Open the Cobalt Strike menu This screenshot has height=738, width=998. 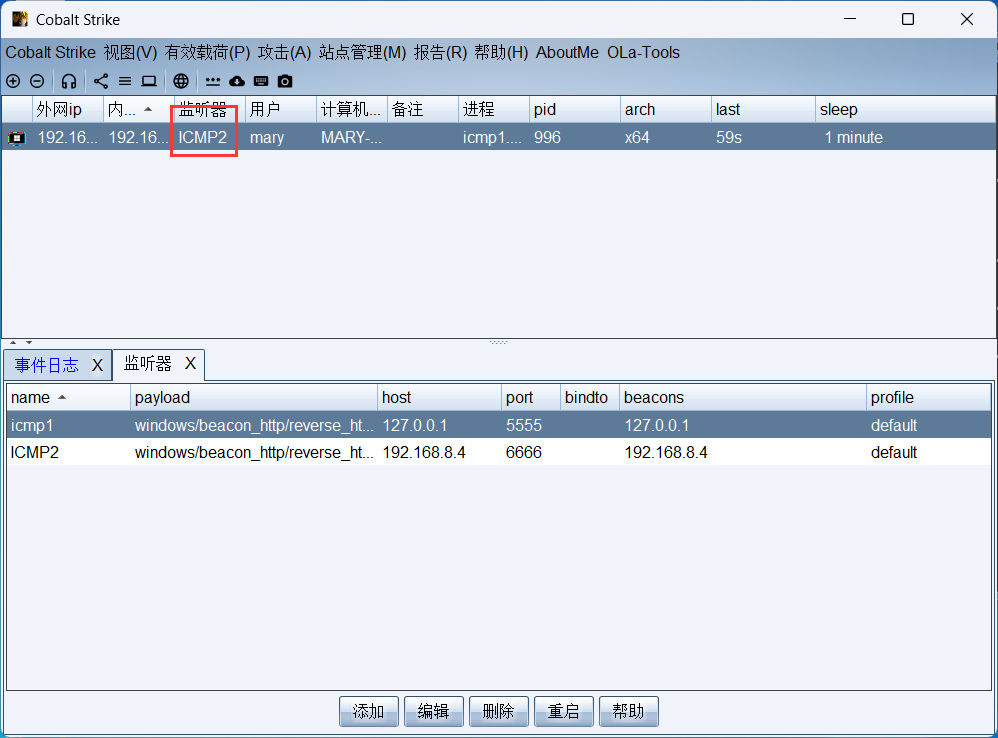[51, 53]
